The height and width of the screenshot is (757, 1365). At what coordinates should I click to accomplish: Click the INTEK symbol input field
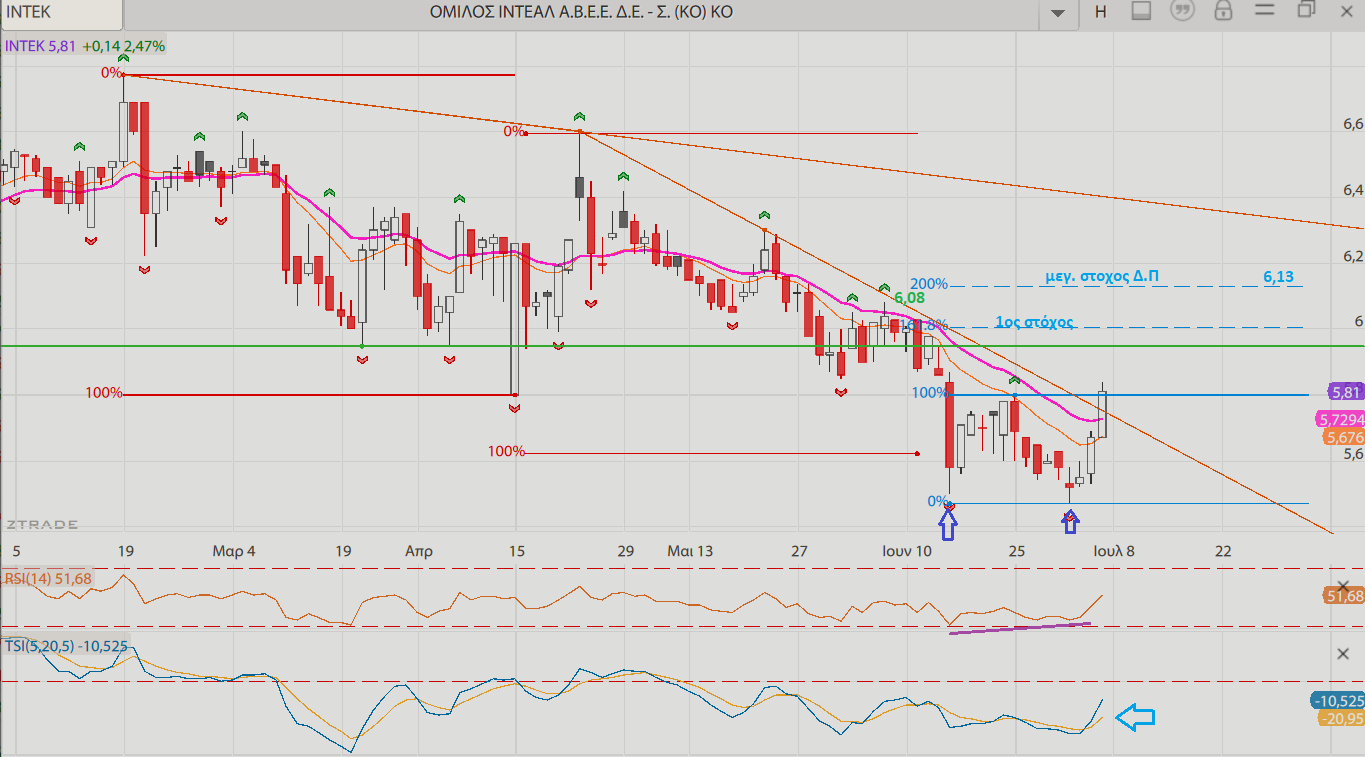(63, 13)
